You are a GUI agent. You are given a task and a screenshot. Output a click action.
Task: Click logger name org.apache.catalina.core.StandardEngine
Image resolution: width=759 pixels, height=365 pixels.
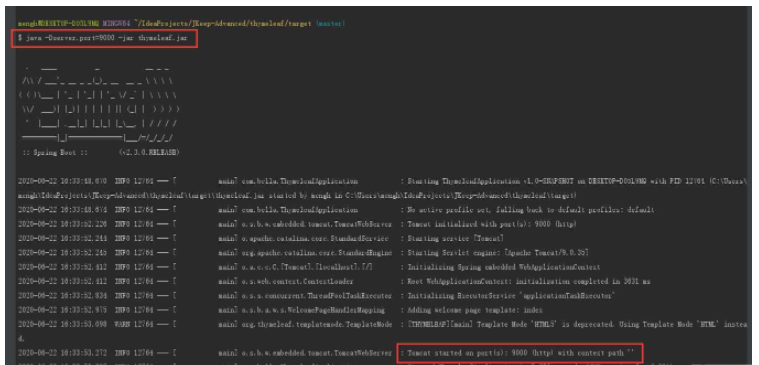[x=317, y=253]
